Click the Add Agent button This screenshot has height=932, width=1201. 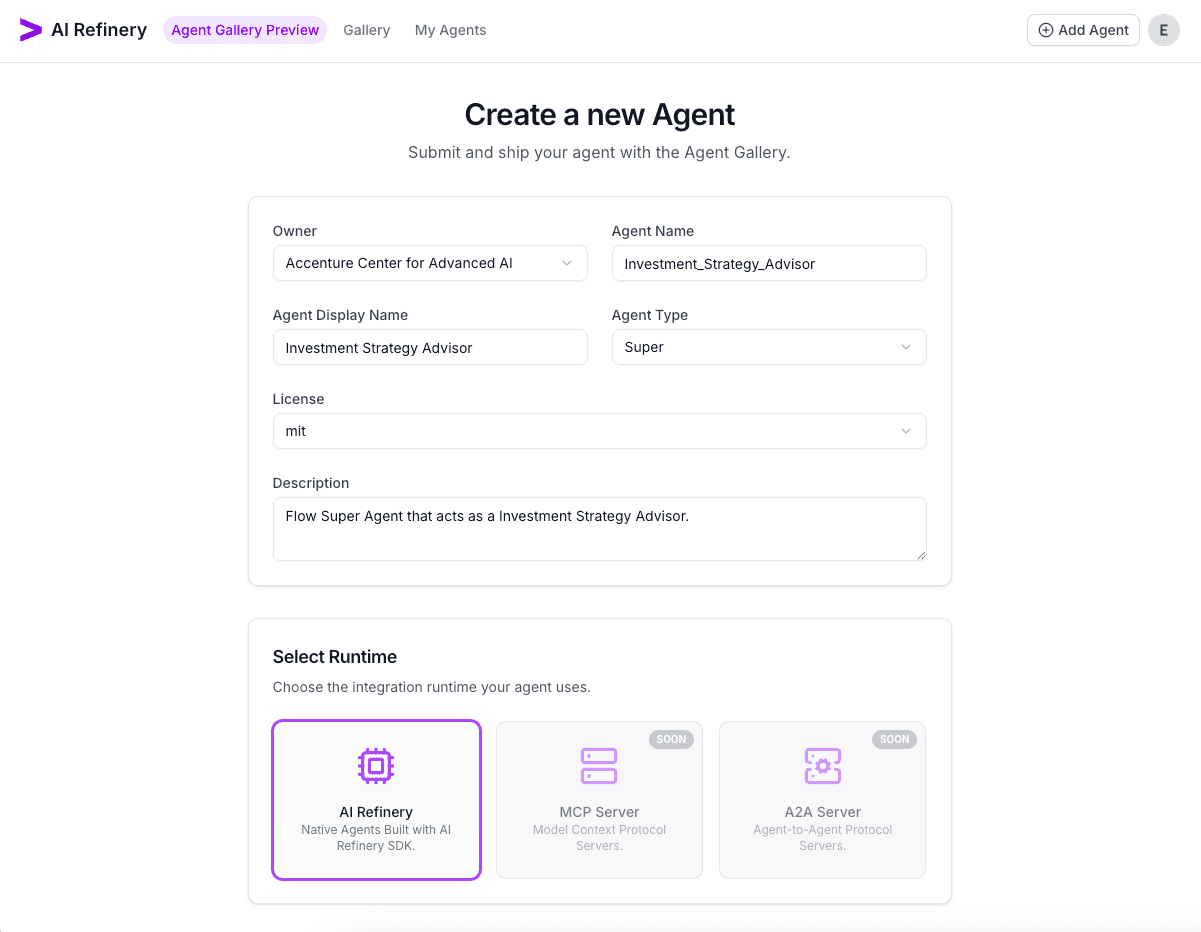pos(1083,30)
